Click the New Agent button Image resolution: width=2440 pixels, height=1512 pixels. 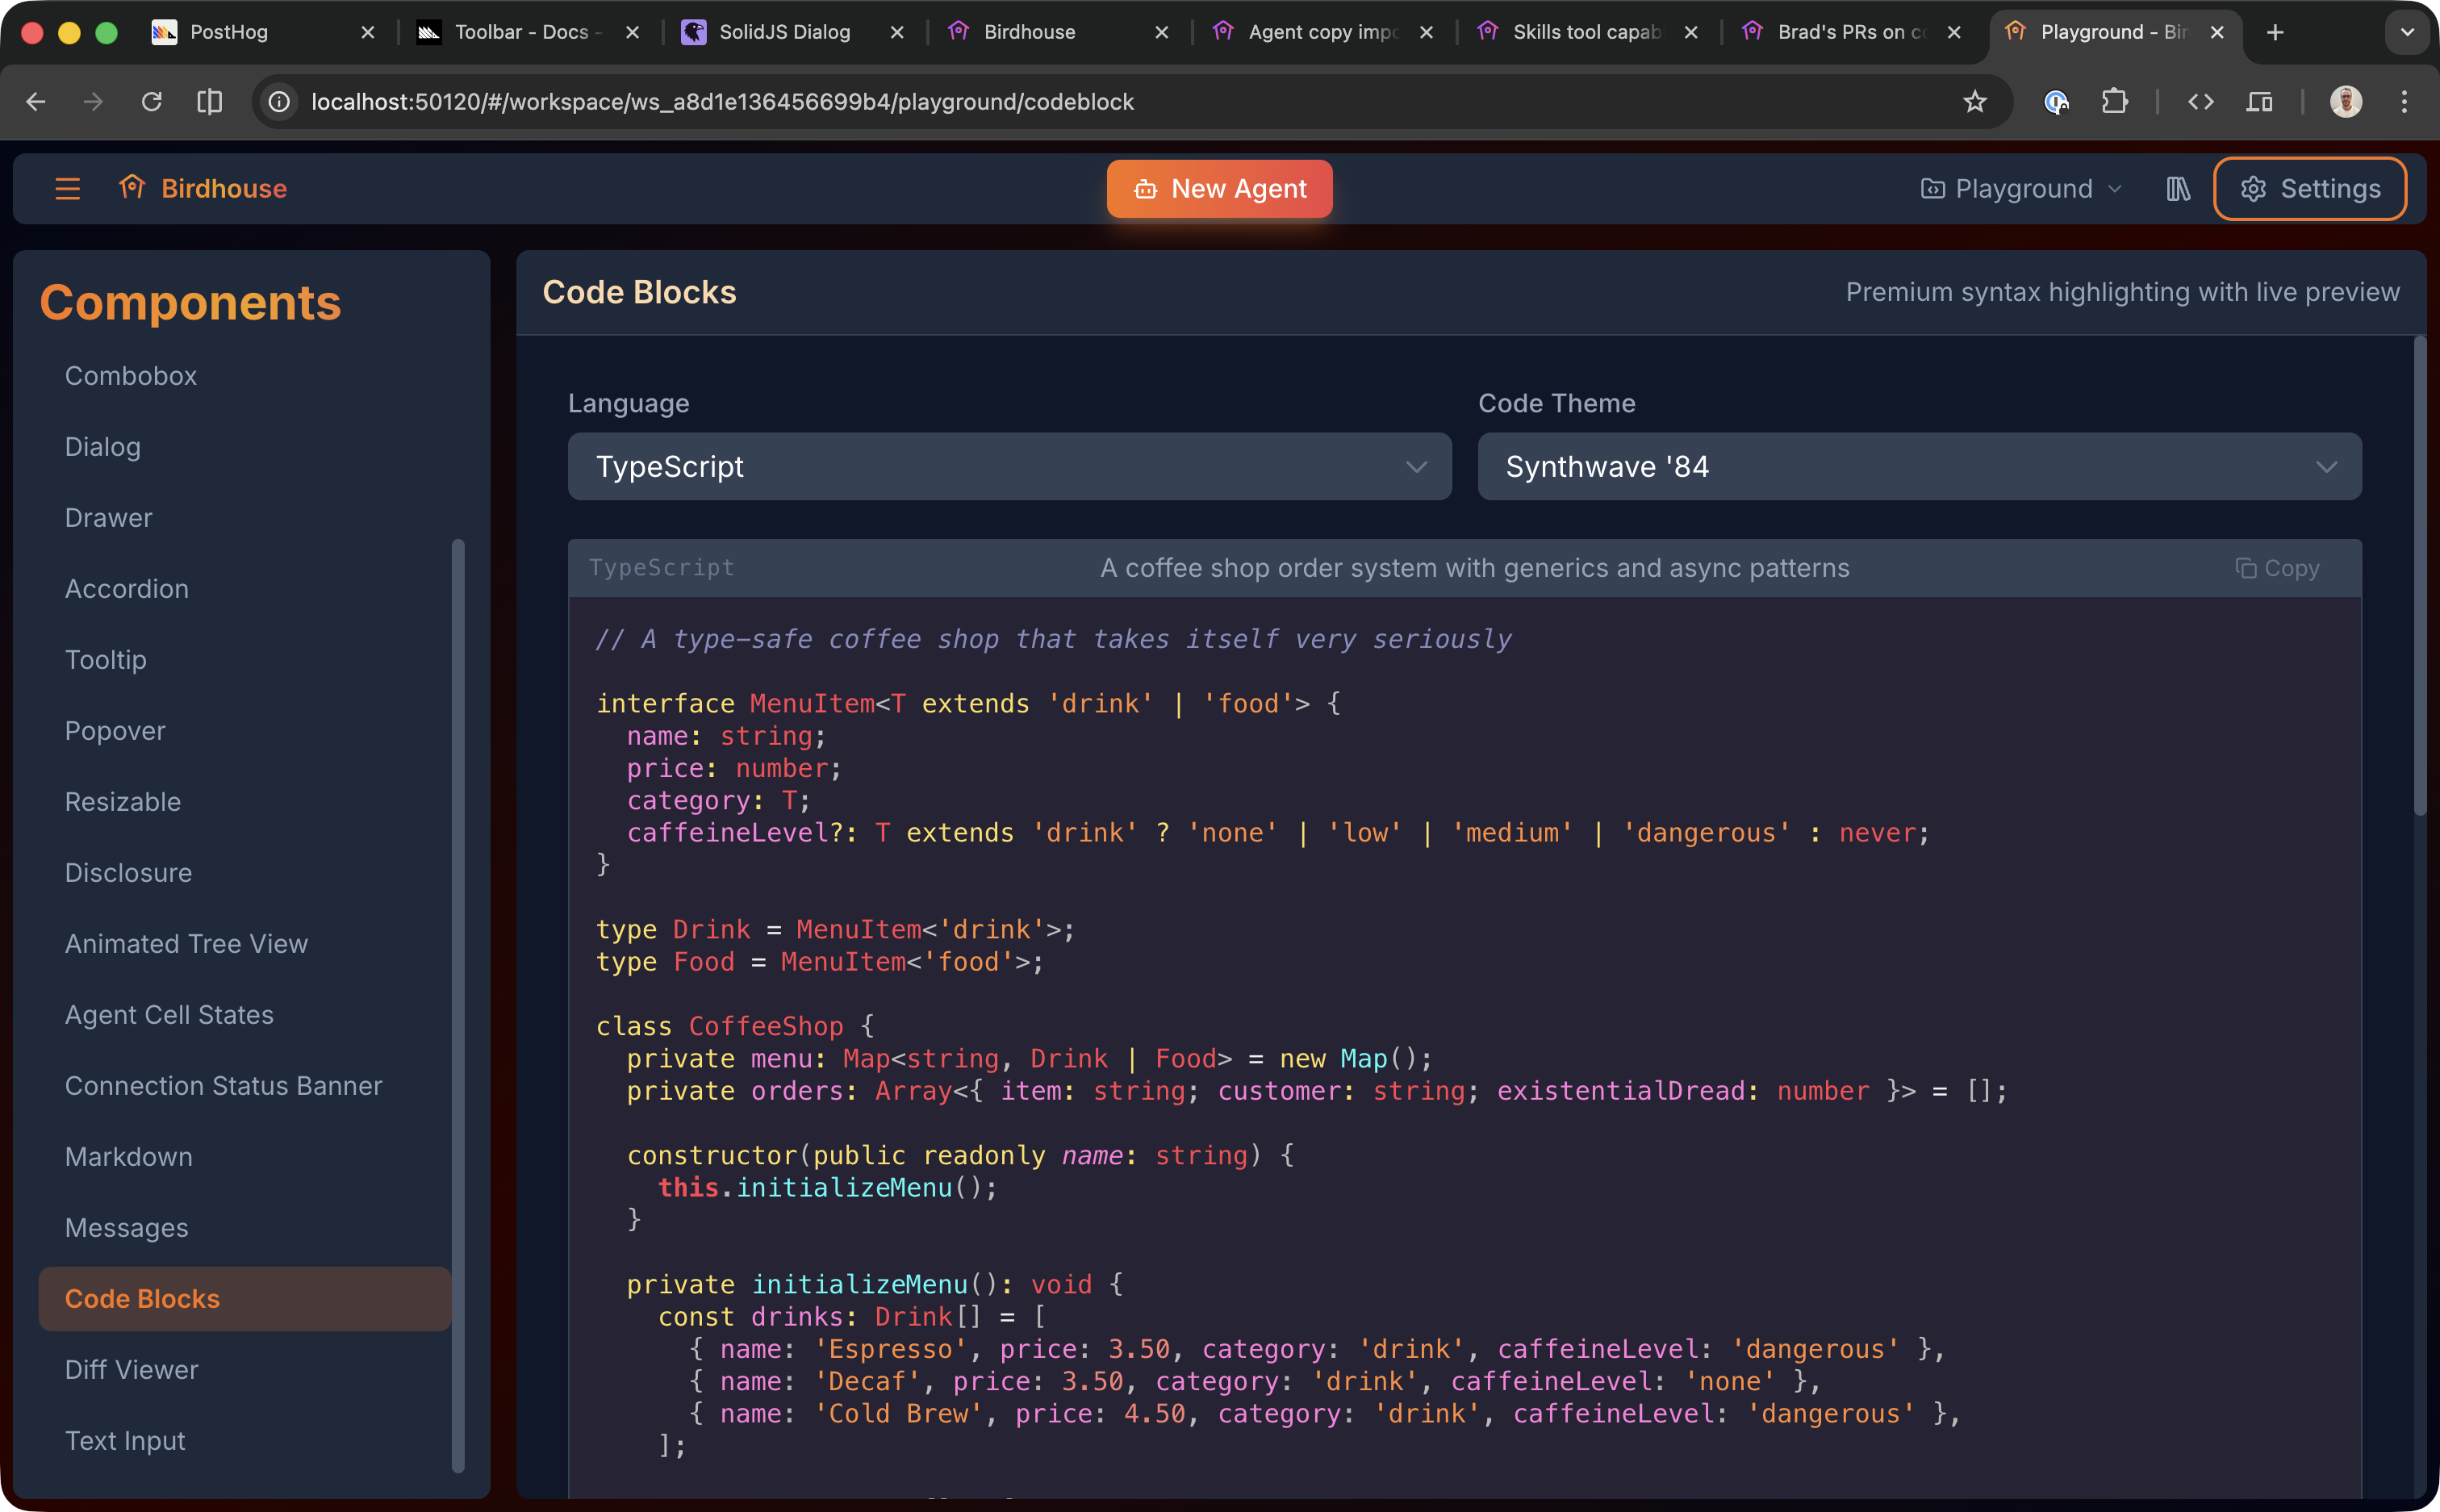[1219, 188]
